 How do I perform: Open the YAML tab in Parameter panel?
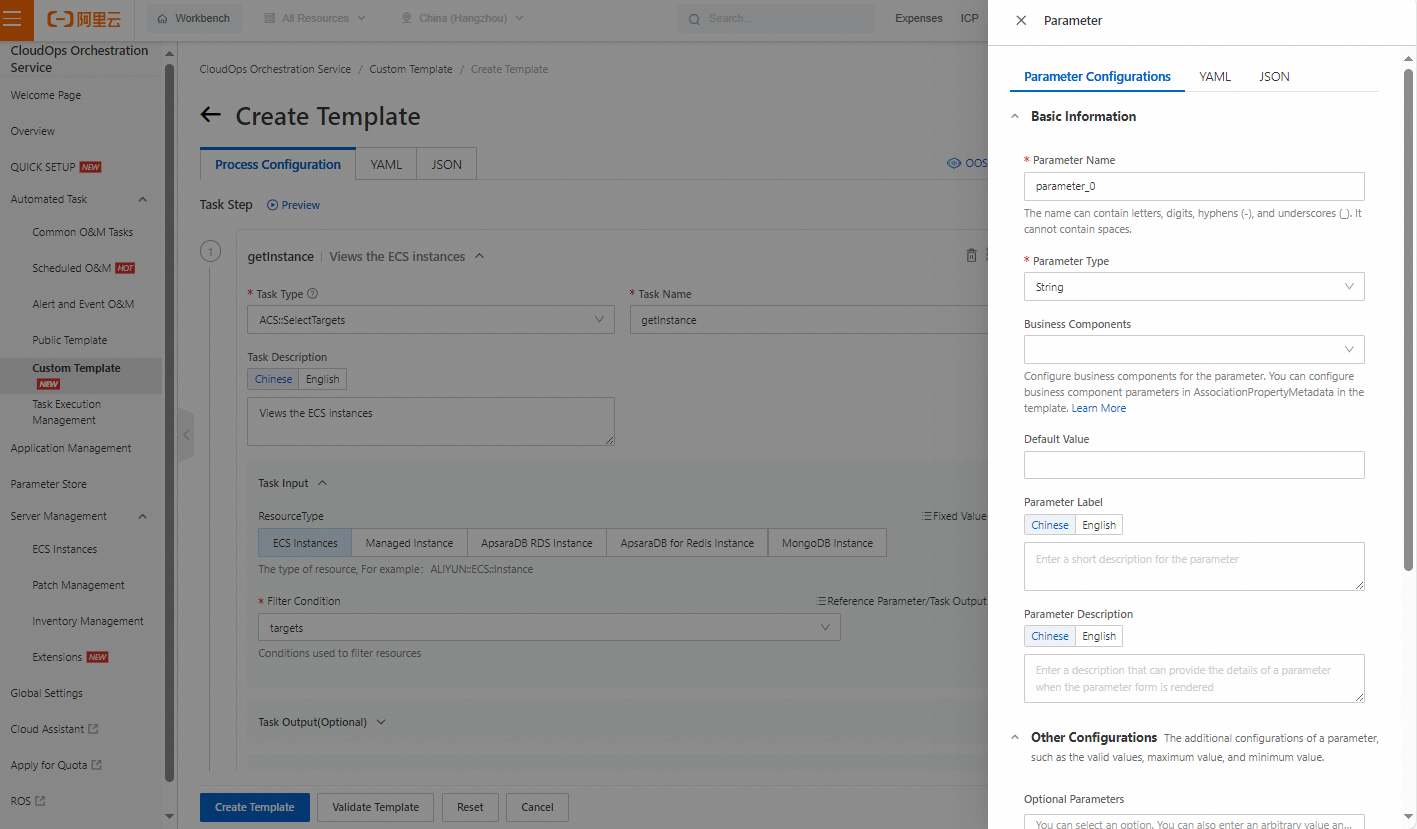pos(1215,76)
